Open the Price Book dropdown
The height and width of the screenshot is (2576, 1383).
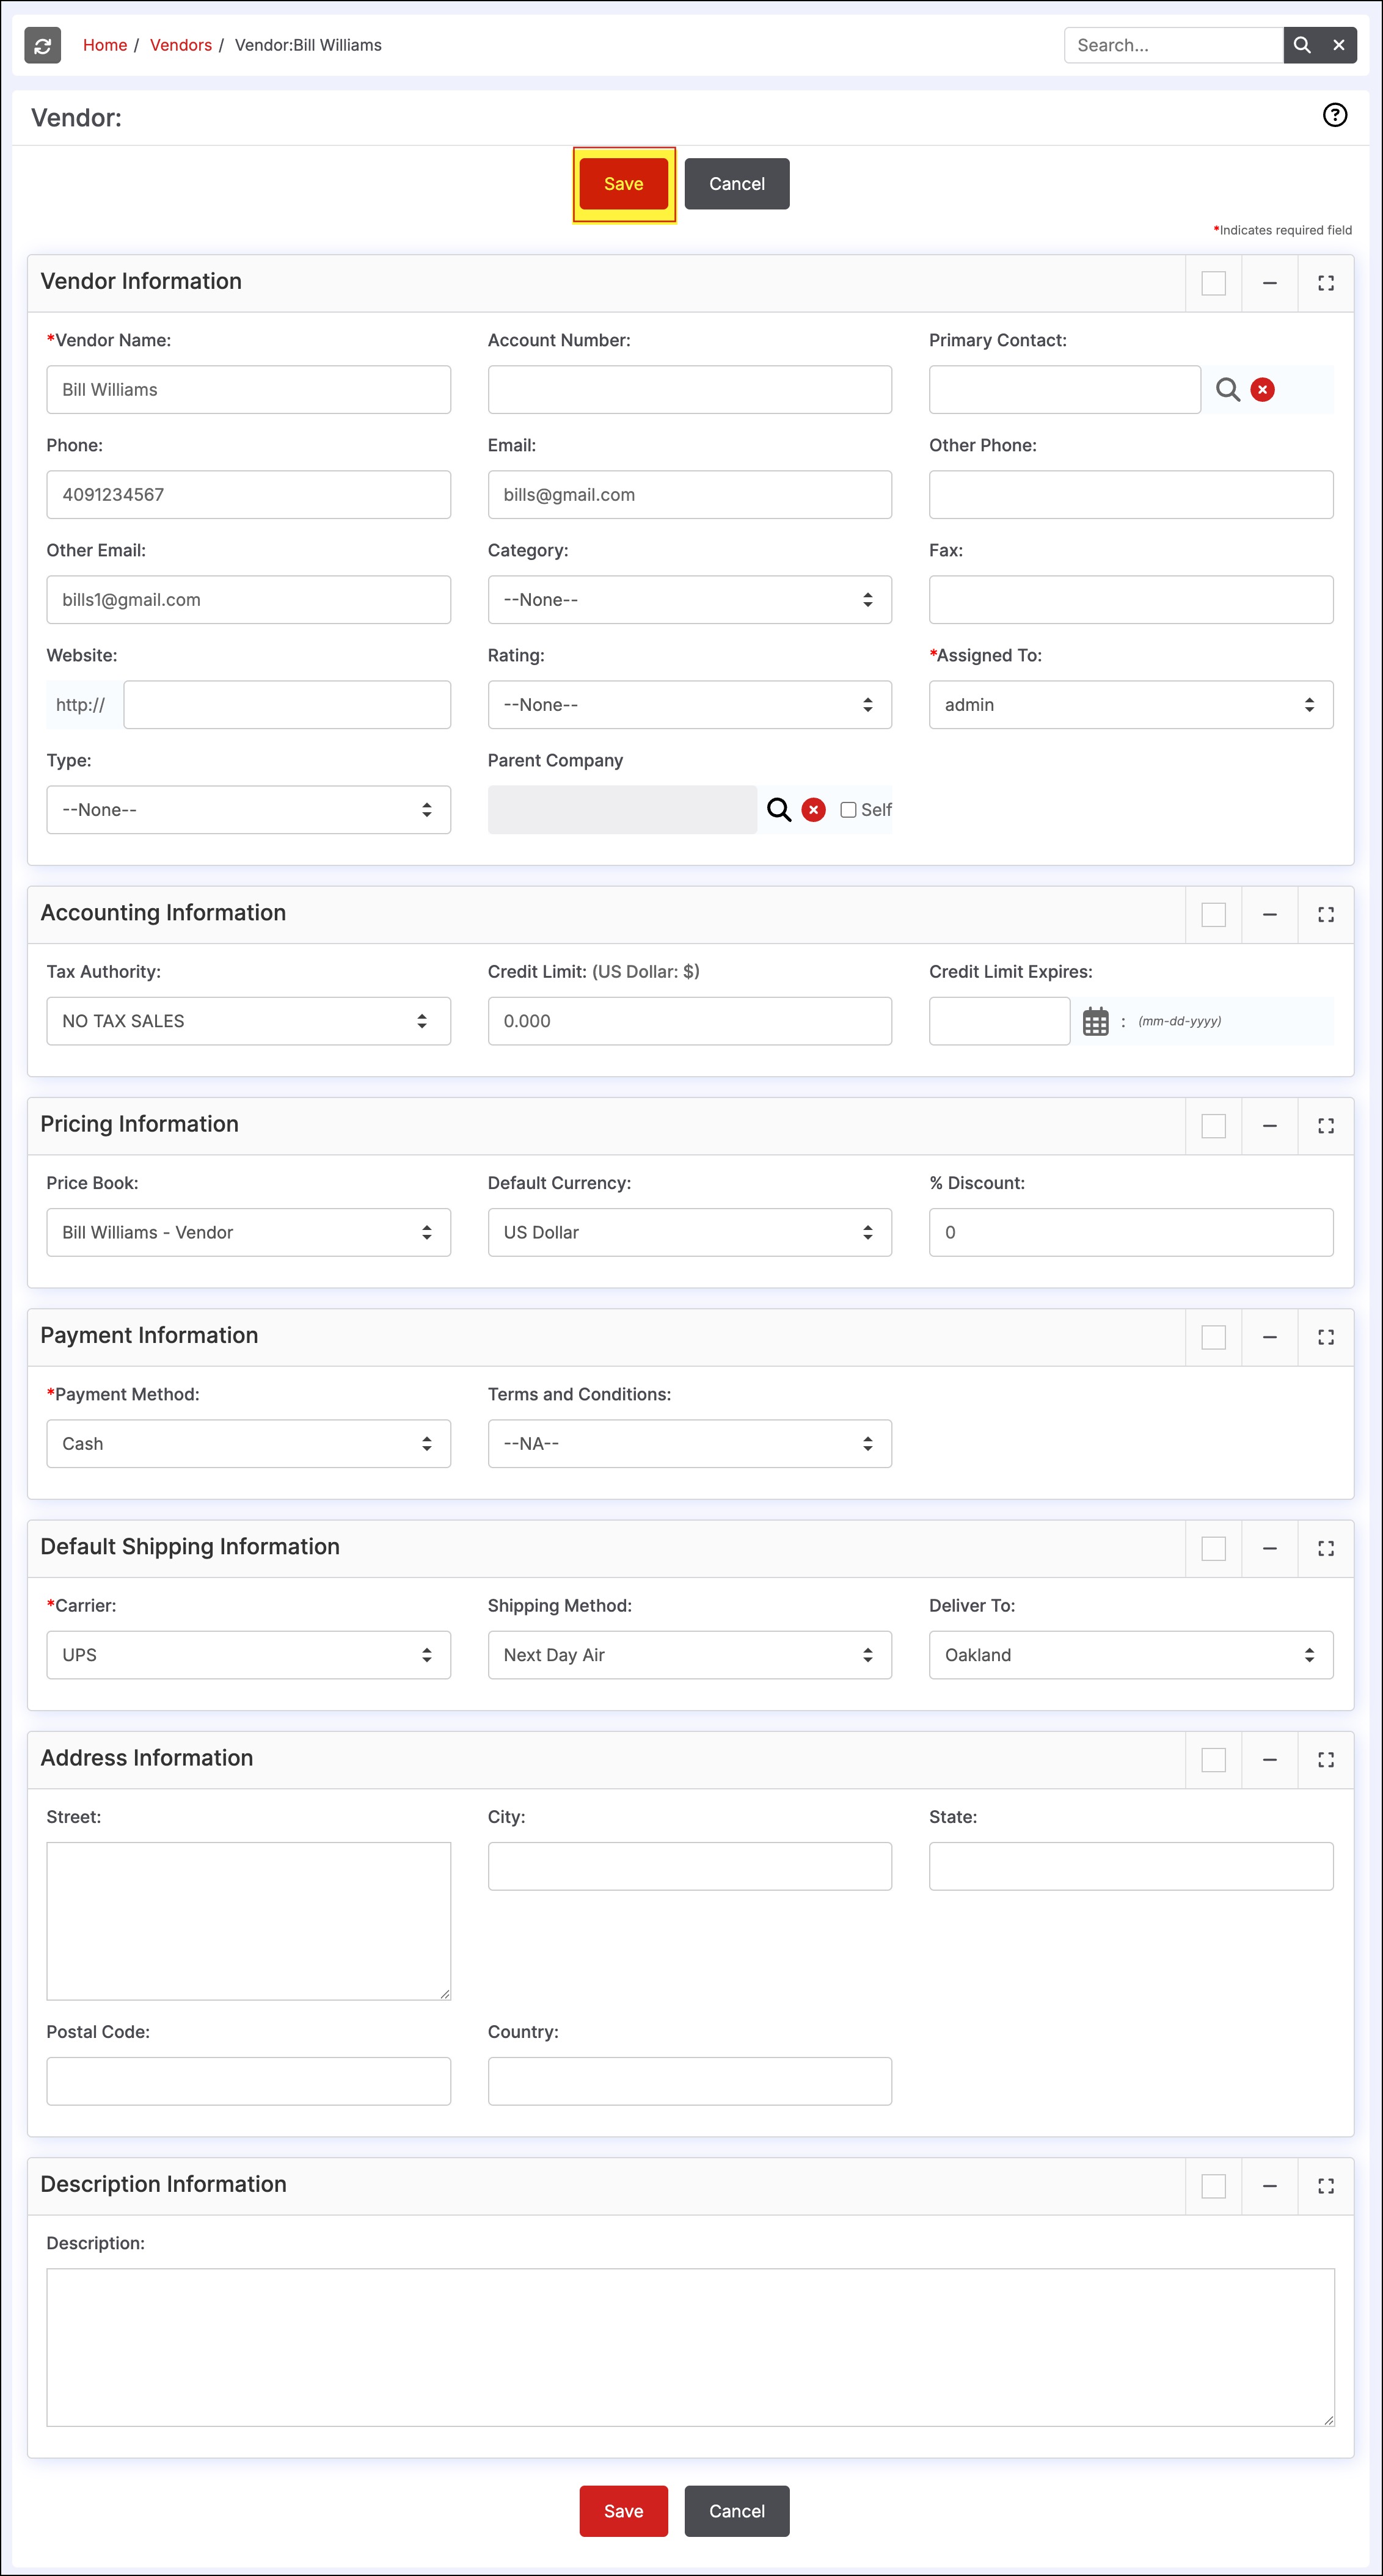pos(248,1232)
